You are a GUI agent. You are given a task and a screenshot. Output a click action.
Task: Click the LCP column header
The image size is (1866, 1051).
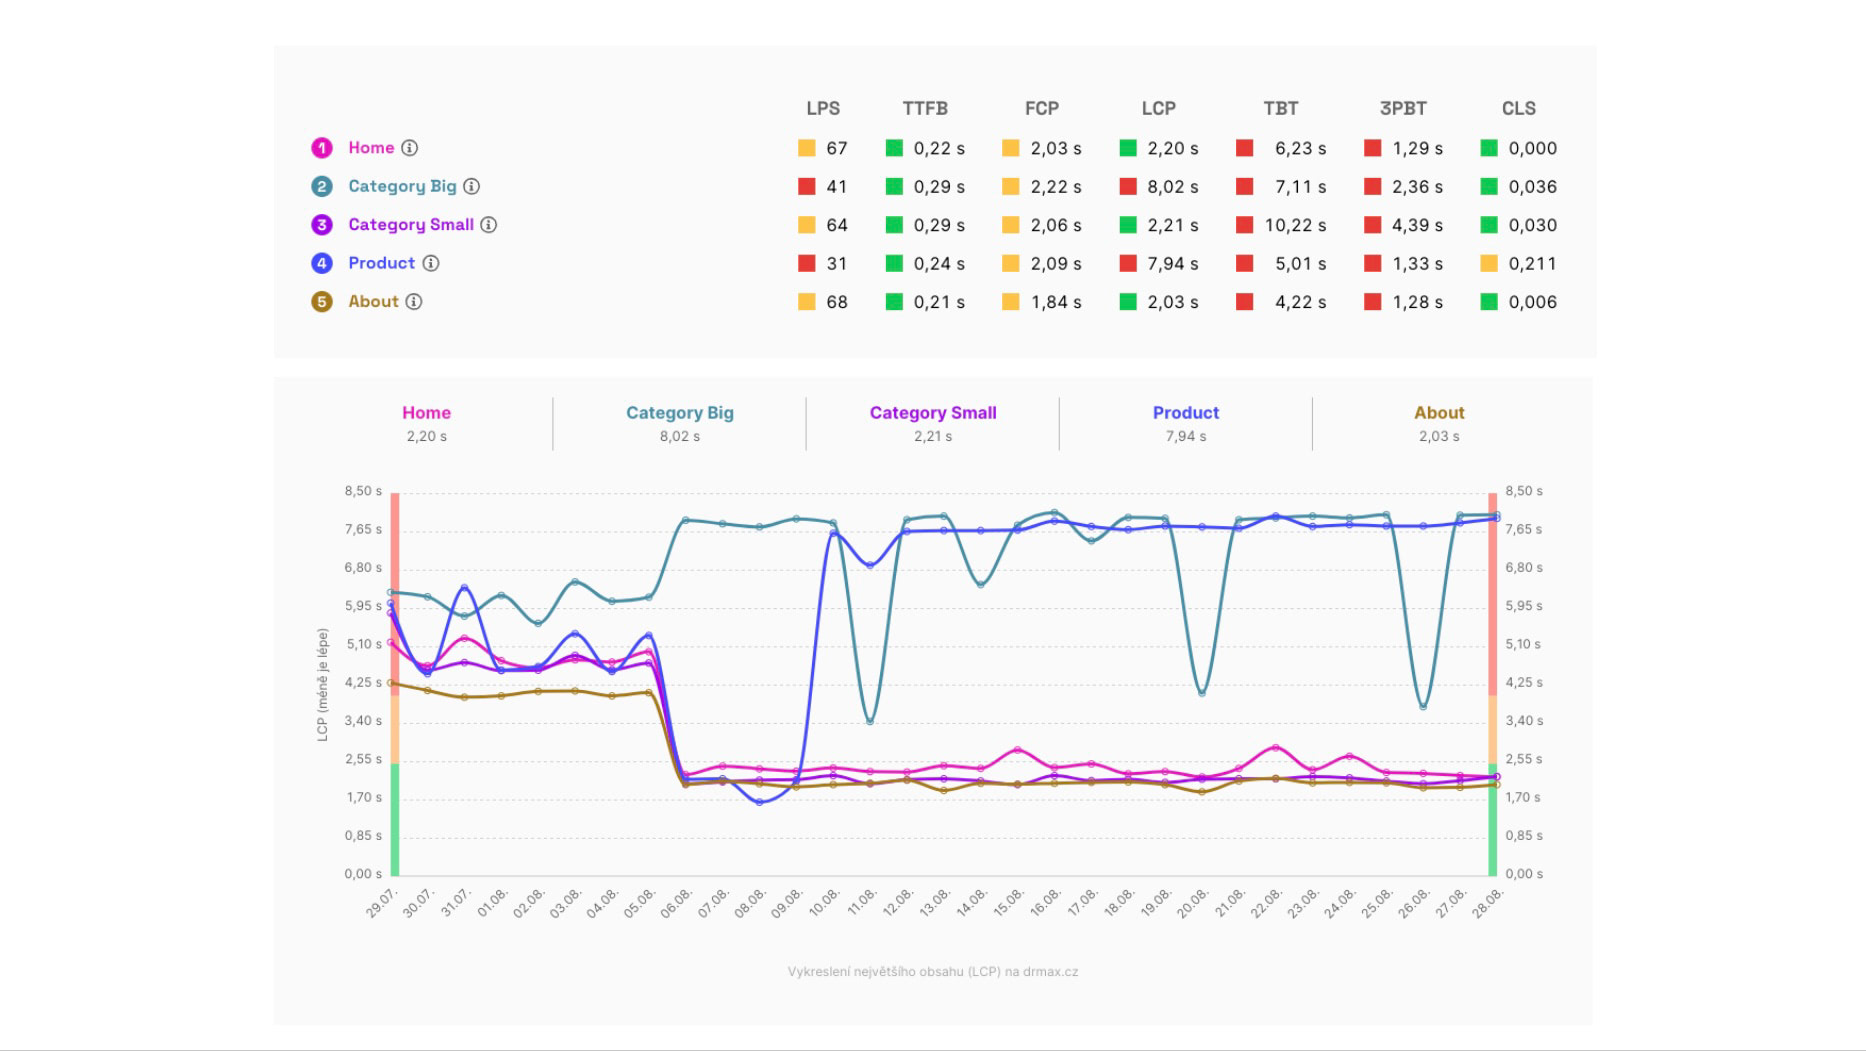[1159, 108]
